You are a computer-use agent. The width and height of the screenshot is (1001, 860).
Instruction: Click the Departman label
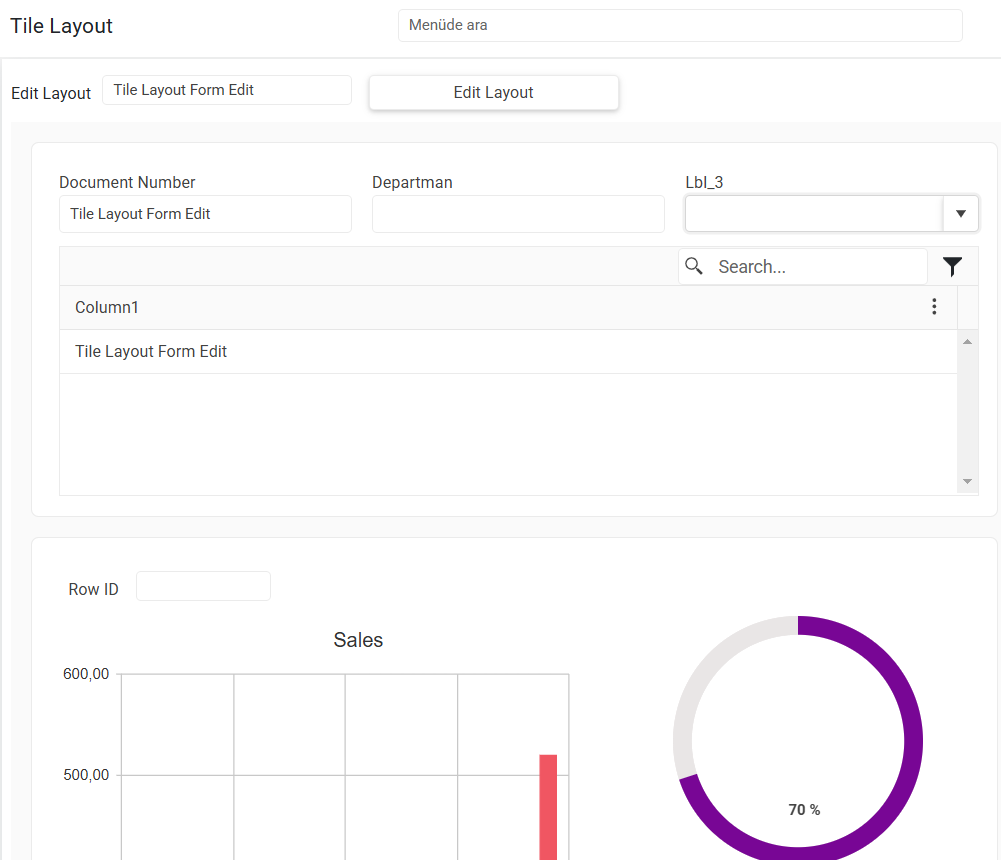(412, 183)
